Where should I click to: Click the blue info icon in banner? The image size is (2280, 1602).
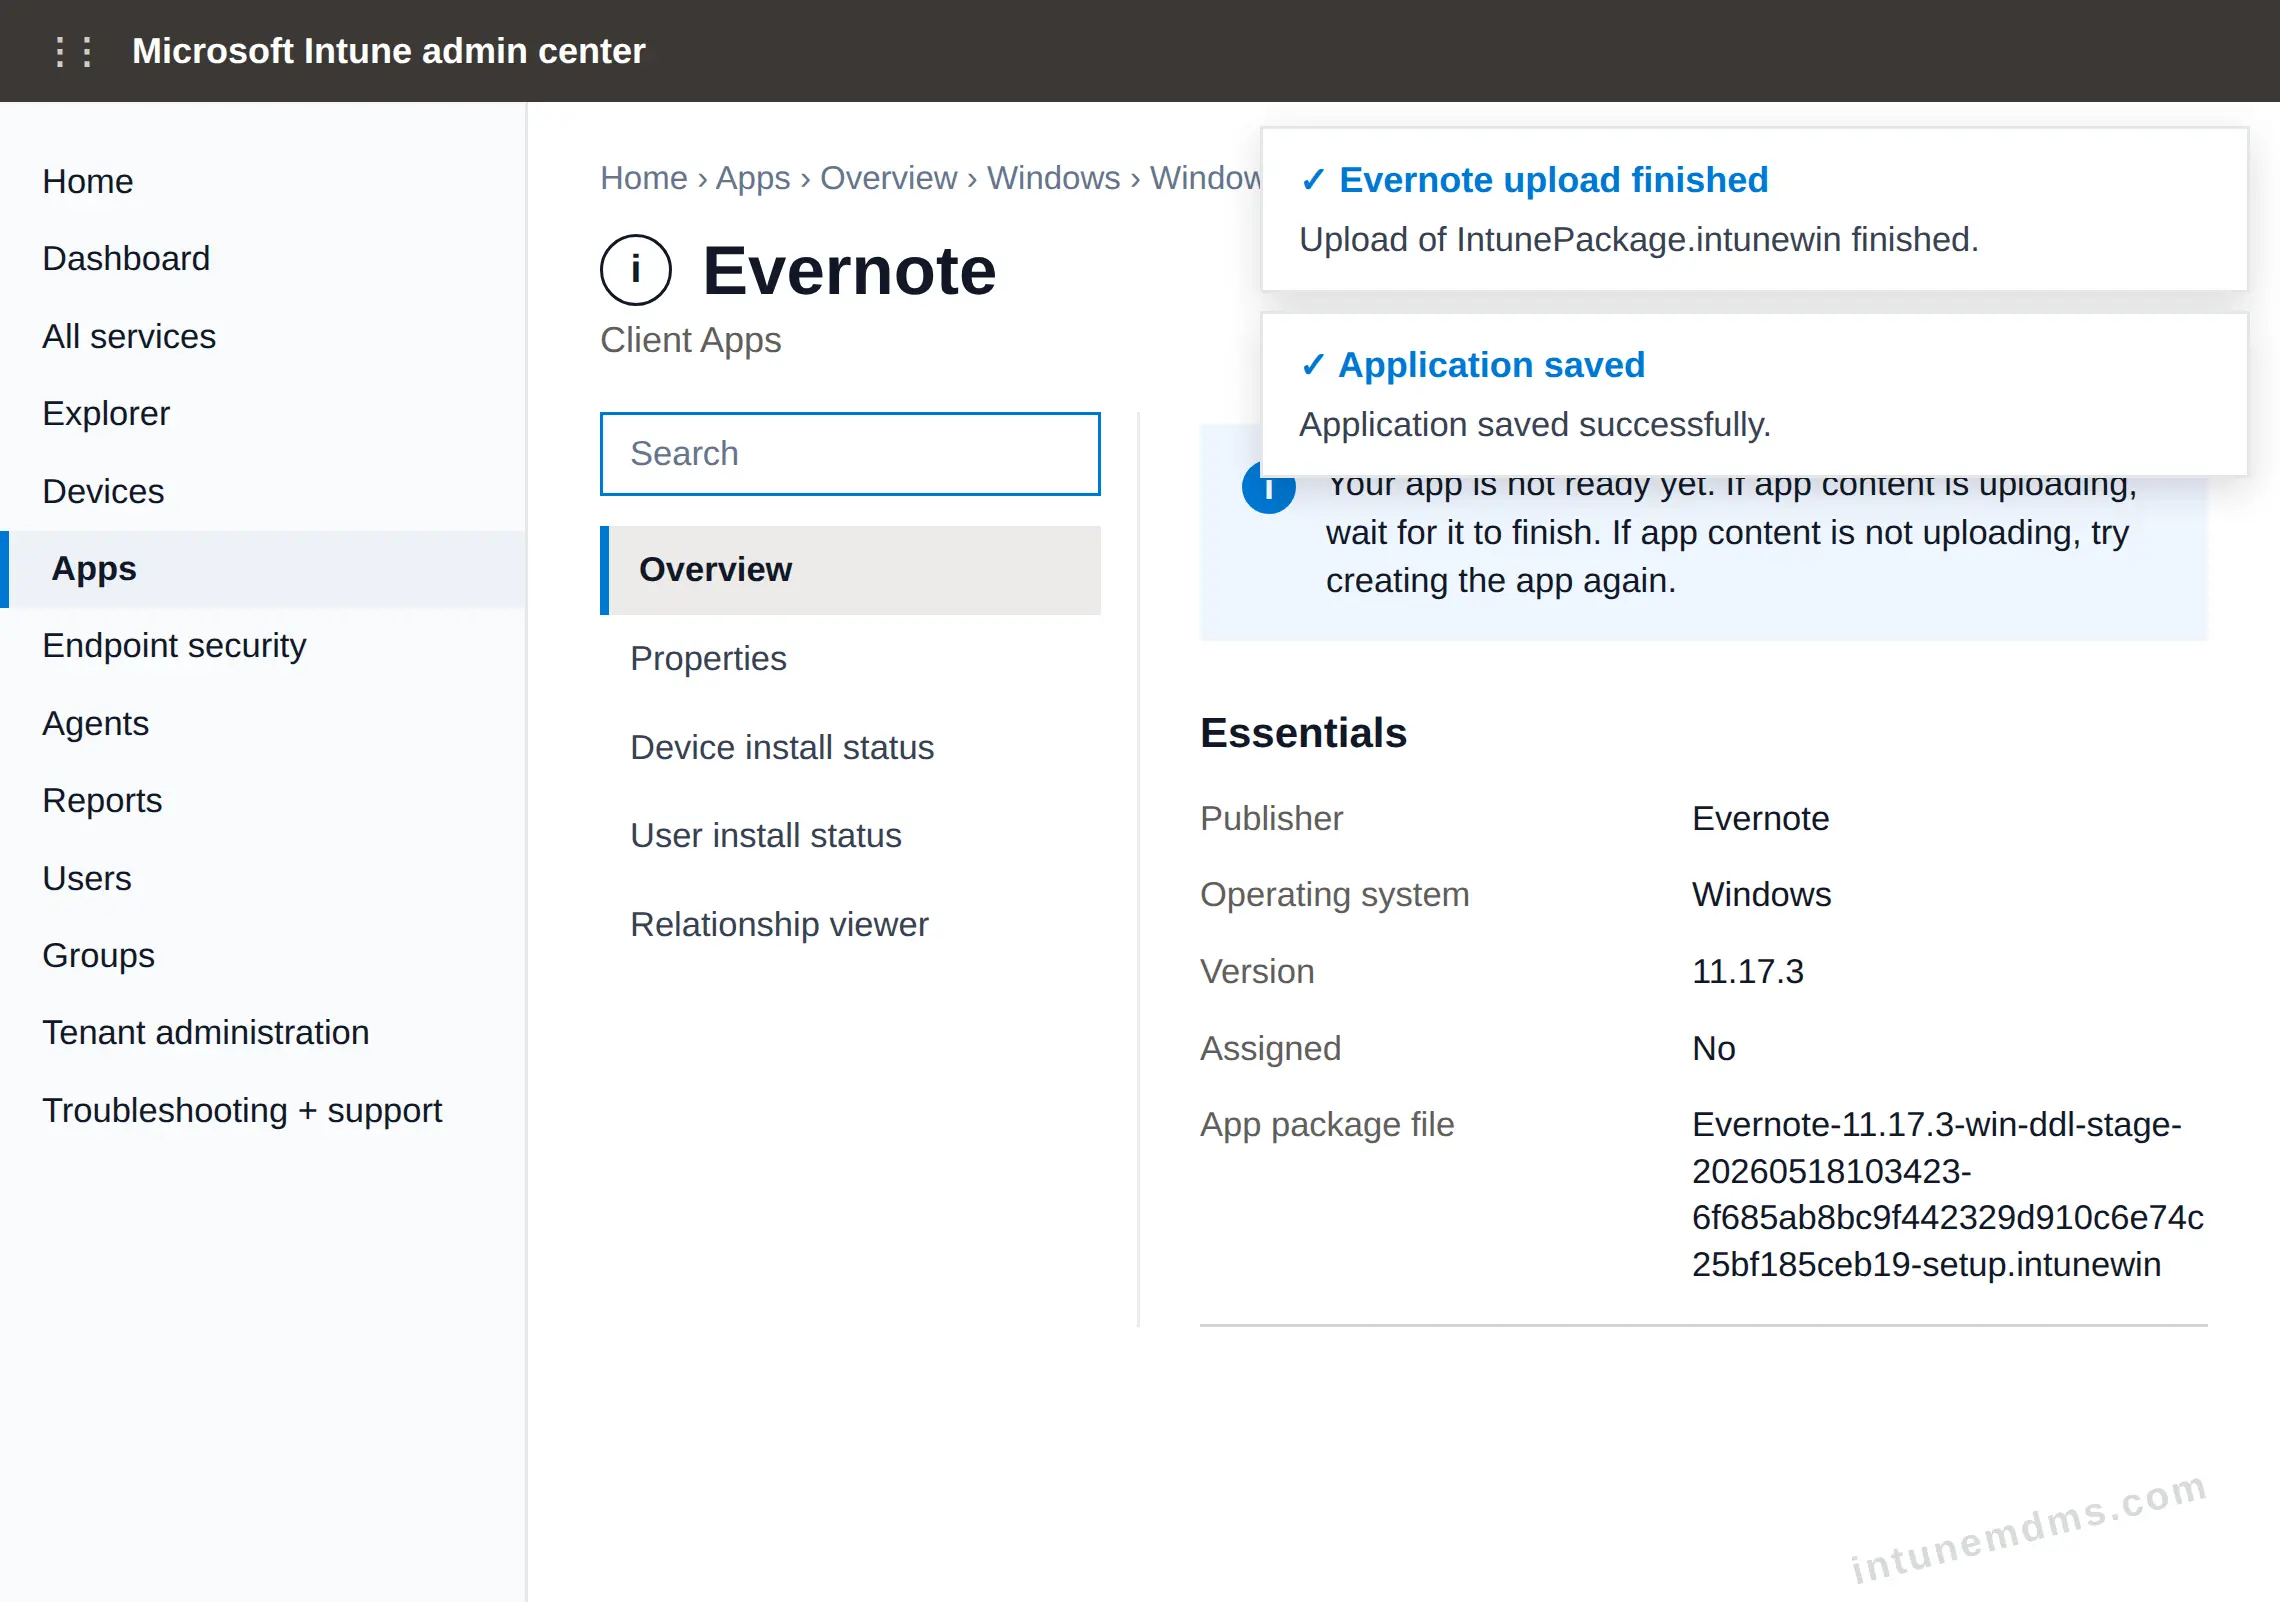pyautogui.click(x=1268, y=489)
